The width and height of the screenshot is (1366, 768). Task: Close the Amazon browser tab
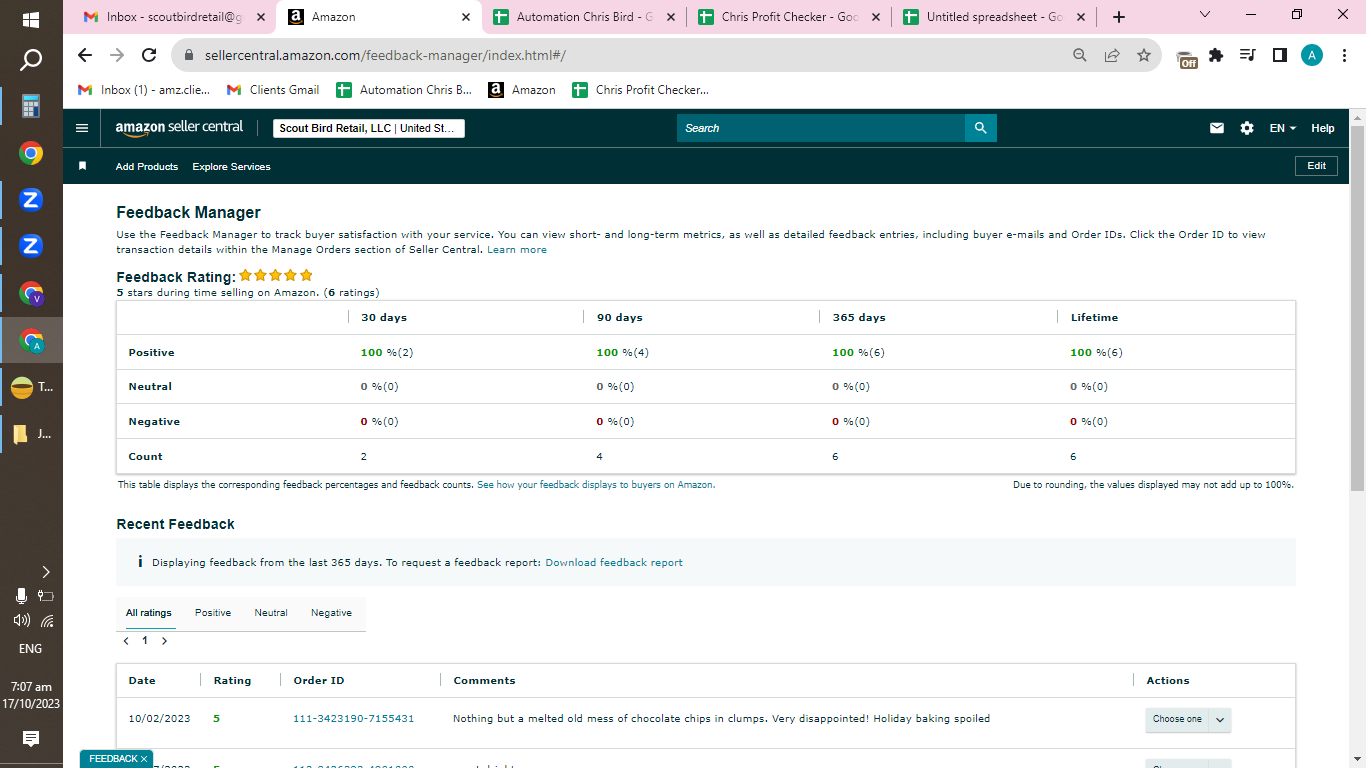coord(466,17)
